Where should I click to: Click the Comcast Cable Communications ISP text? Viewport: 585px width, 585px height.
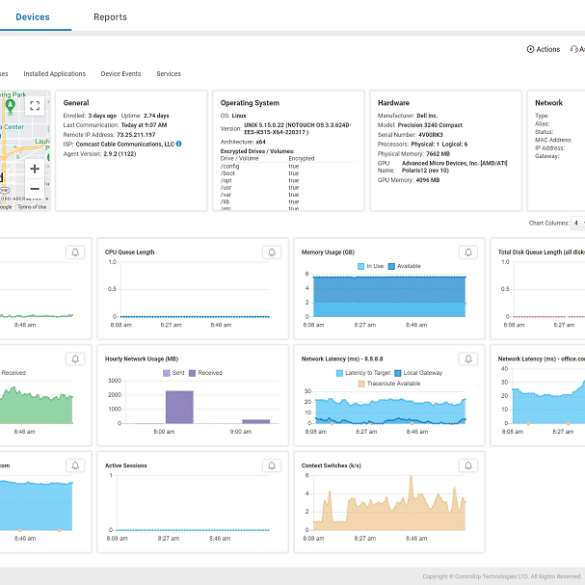(x=125, y=144)
